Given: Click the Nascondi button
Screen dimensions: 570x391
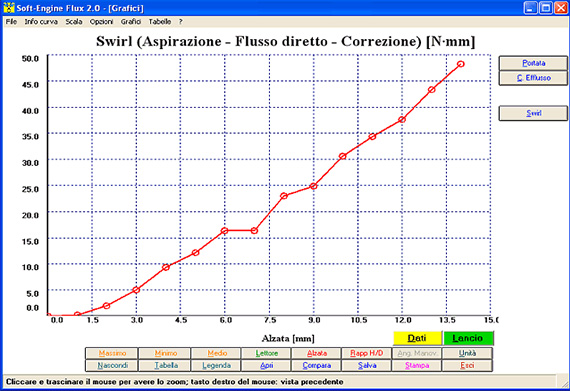Looking at the screenshot, I should click(x=112, y=366).
